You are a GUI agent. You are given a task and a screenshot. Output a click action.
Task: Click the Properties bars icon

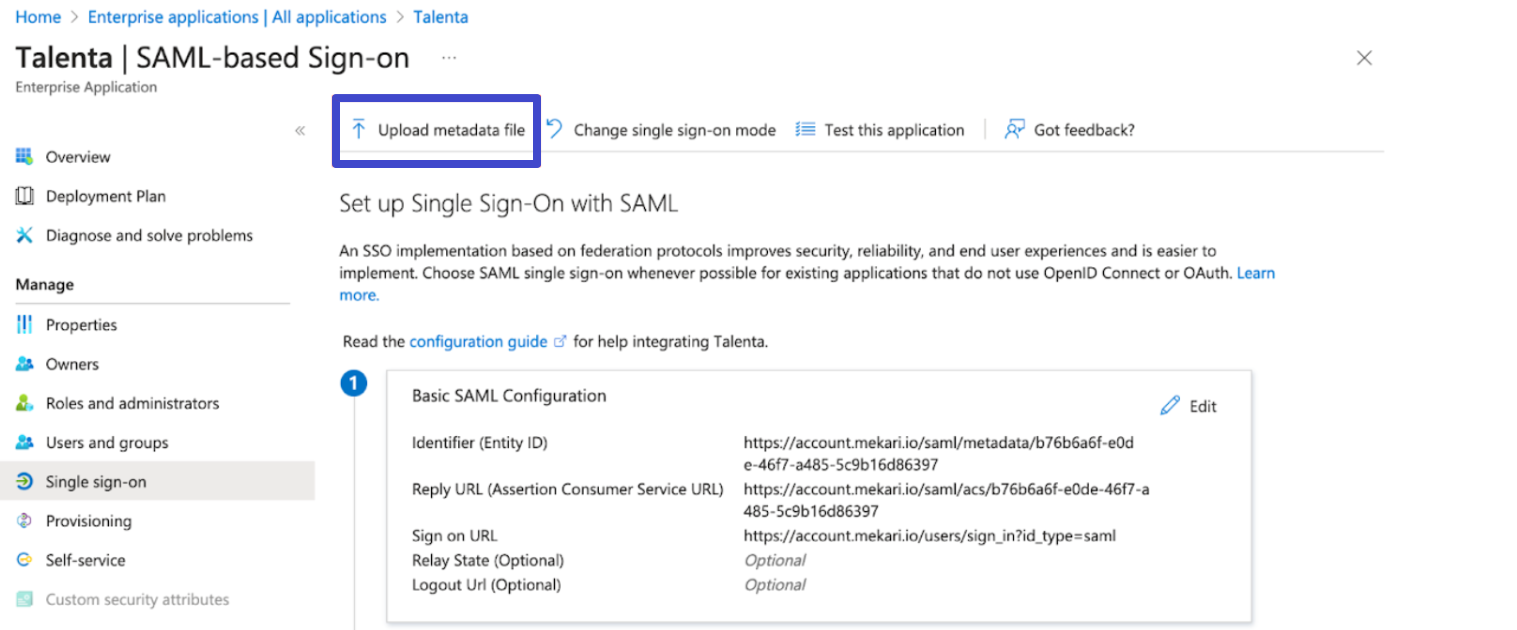pos(25,325)
